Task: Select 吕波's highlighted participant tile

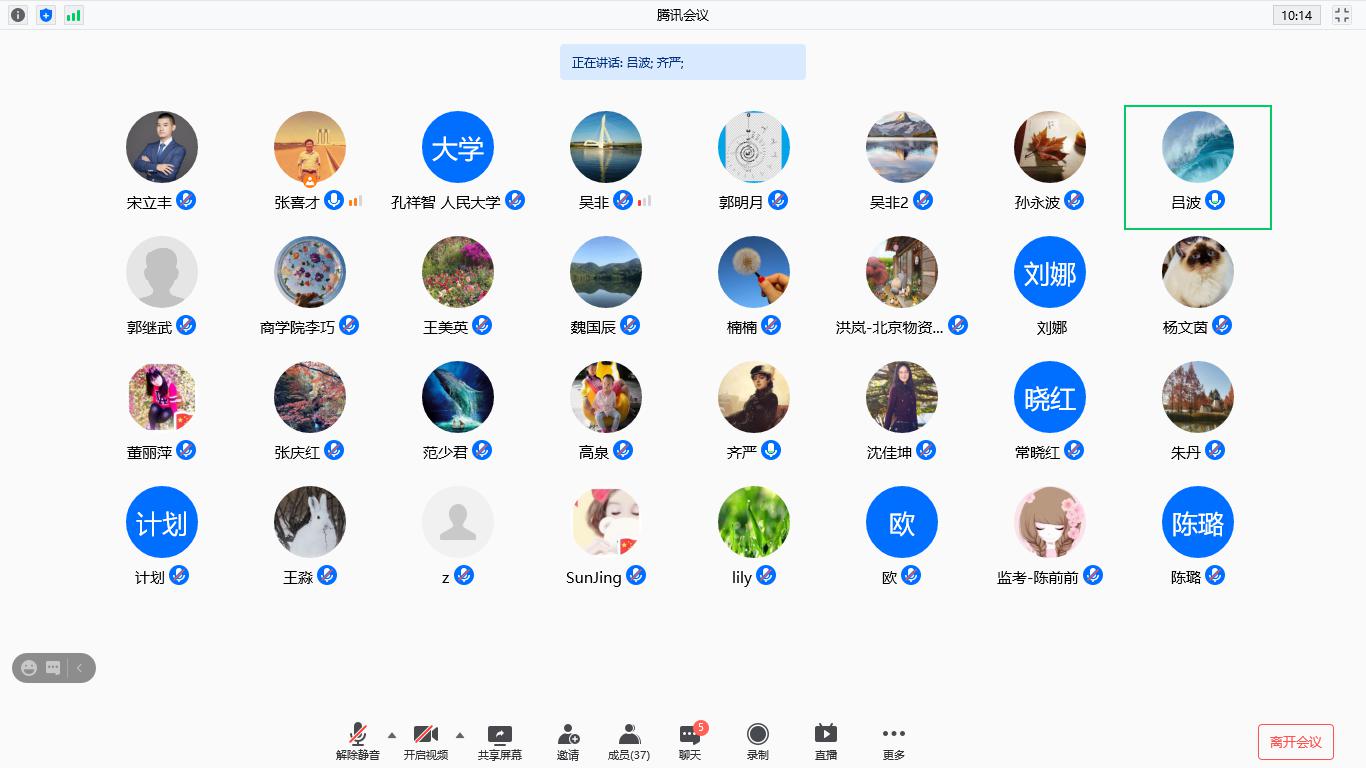Action: [x=1197, y=167]
